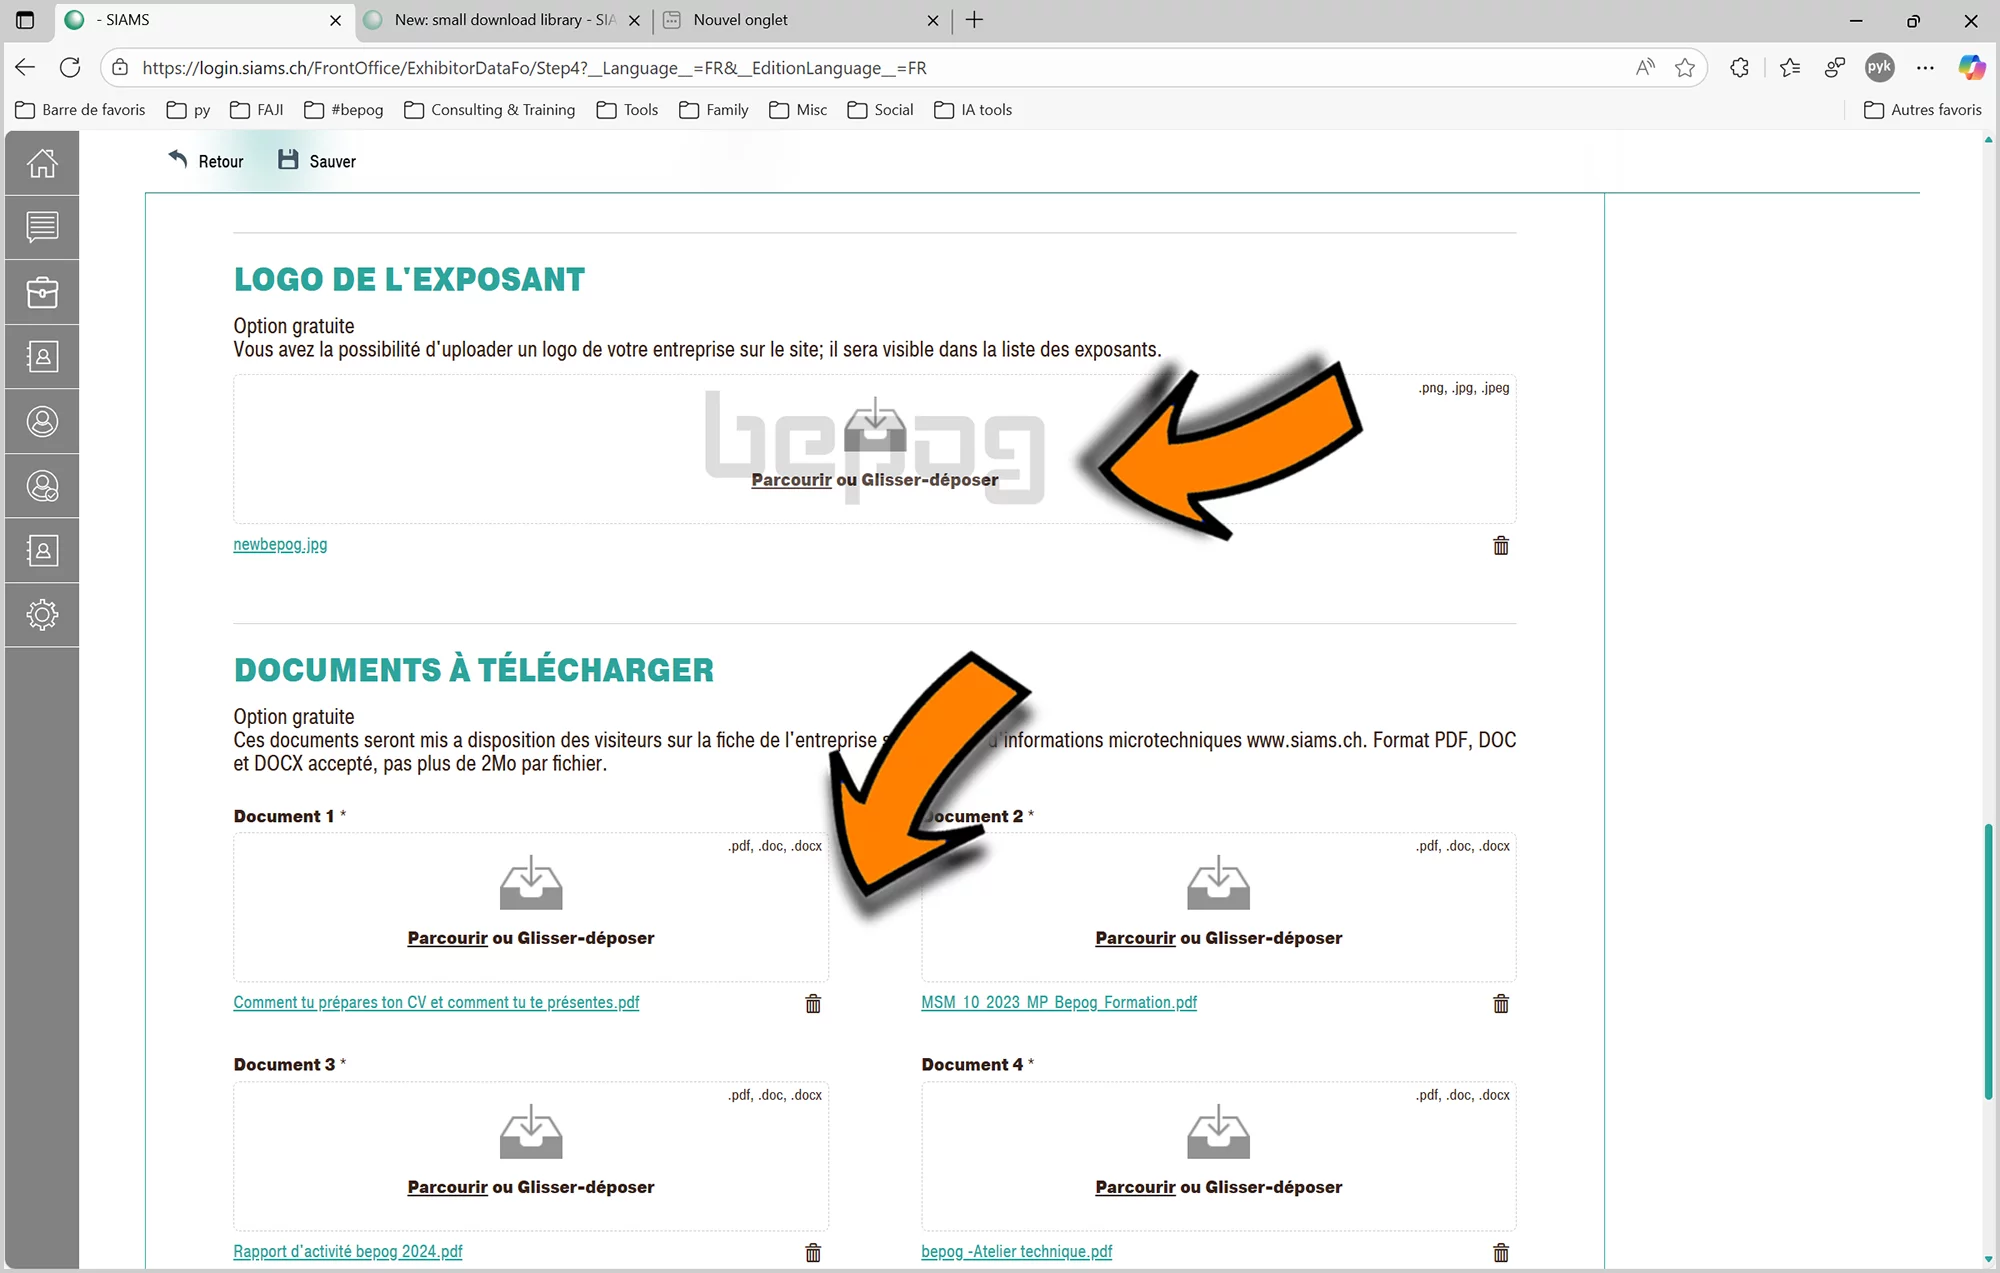Click the Document 3 upload tray icon

531,1132
